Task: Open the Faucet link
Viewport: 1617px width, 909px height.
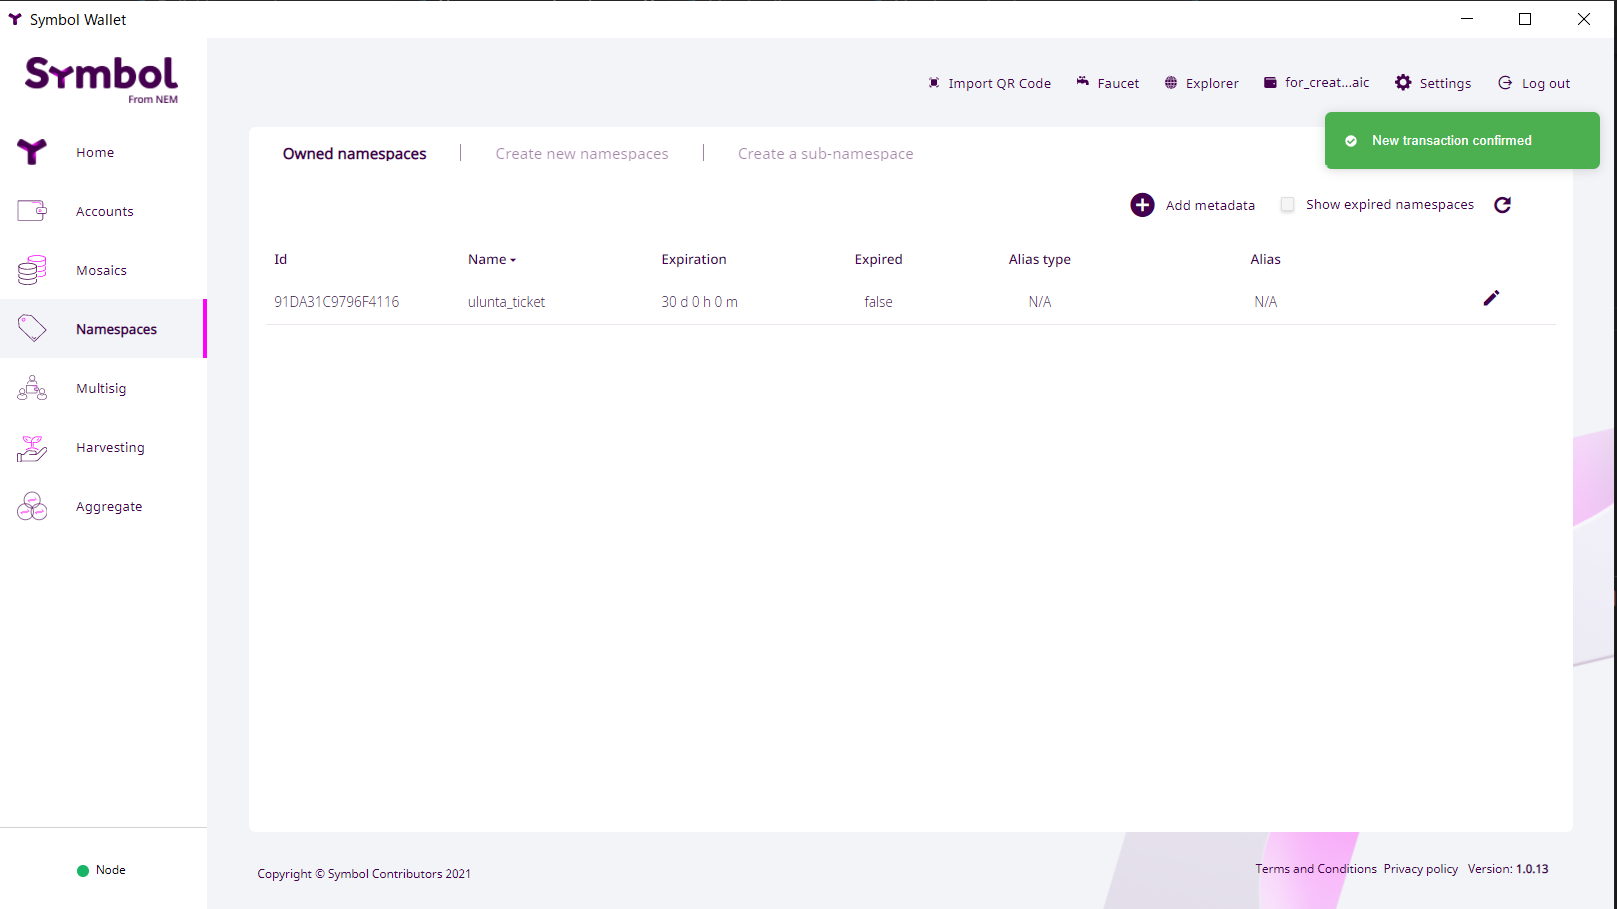Action: point(1118,83)
